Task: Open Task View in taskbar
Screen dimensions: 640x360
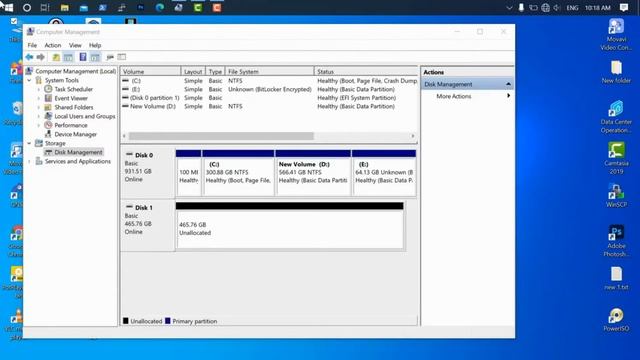Action: [x=45, y=7]
